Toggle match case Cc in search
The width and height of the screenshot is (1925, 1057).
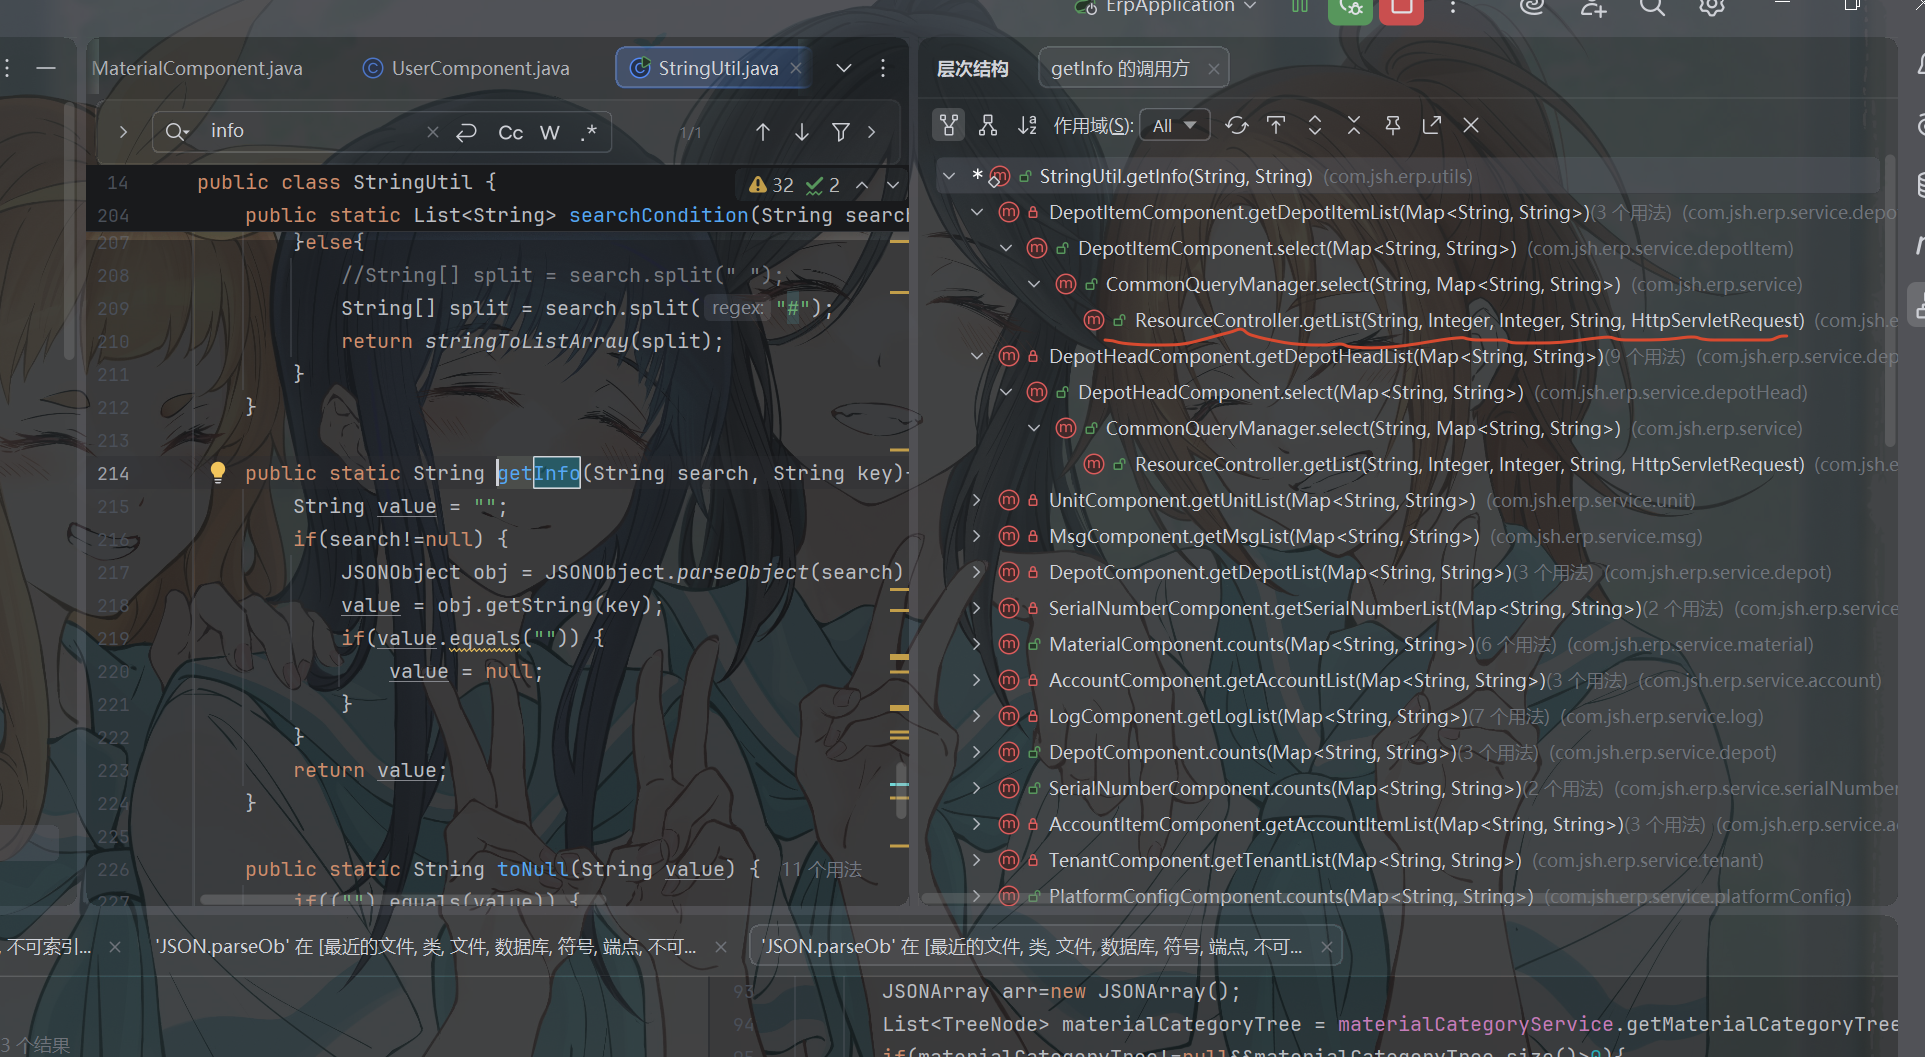(510, 132)
